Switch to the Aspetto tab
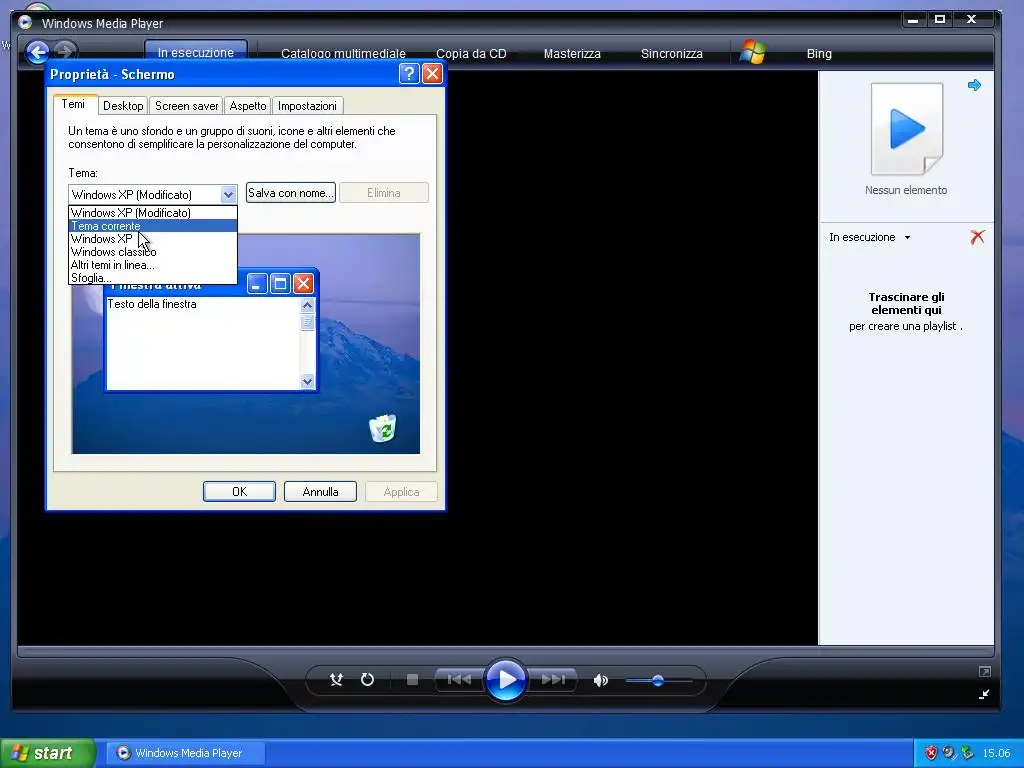Image resolution: width=1024 pixels, height=768 pixels. click(x=248, y=106)
